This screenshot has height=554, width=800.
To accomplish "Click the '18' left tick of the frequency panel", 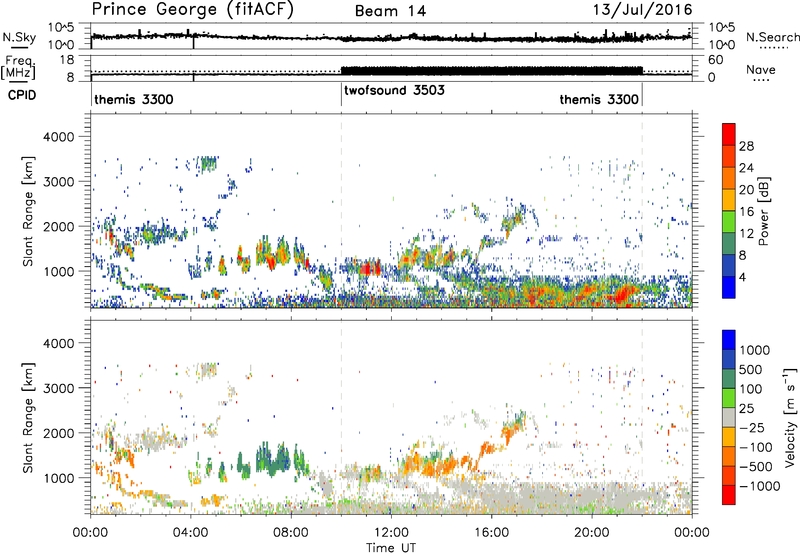I will [67, 60].
